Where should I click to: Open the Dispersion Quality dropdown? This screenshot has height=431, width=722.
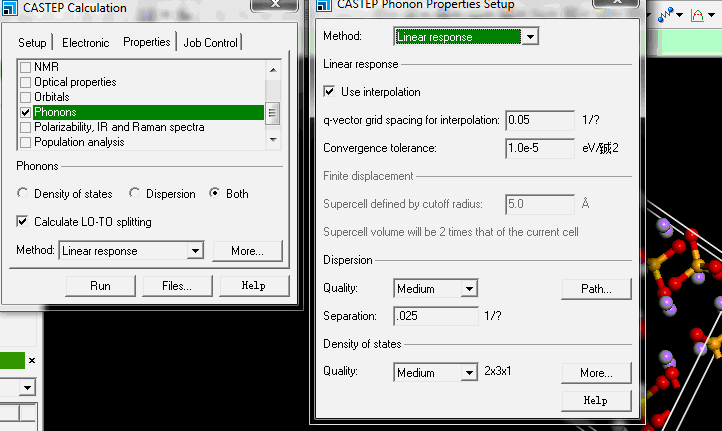469,289
